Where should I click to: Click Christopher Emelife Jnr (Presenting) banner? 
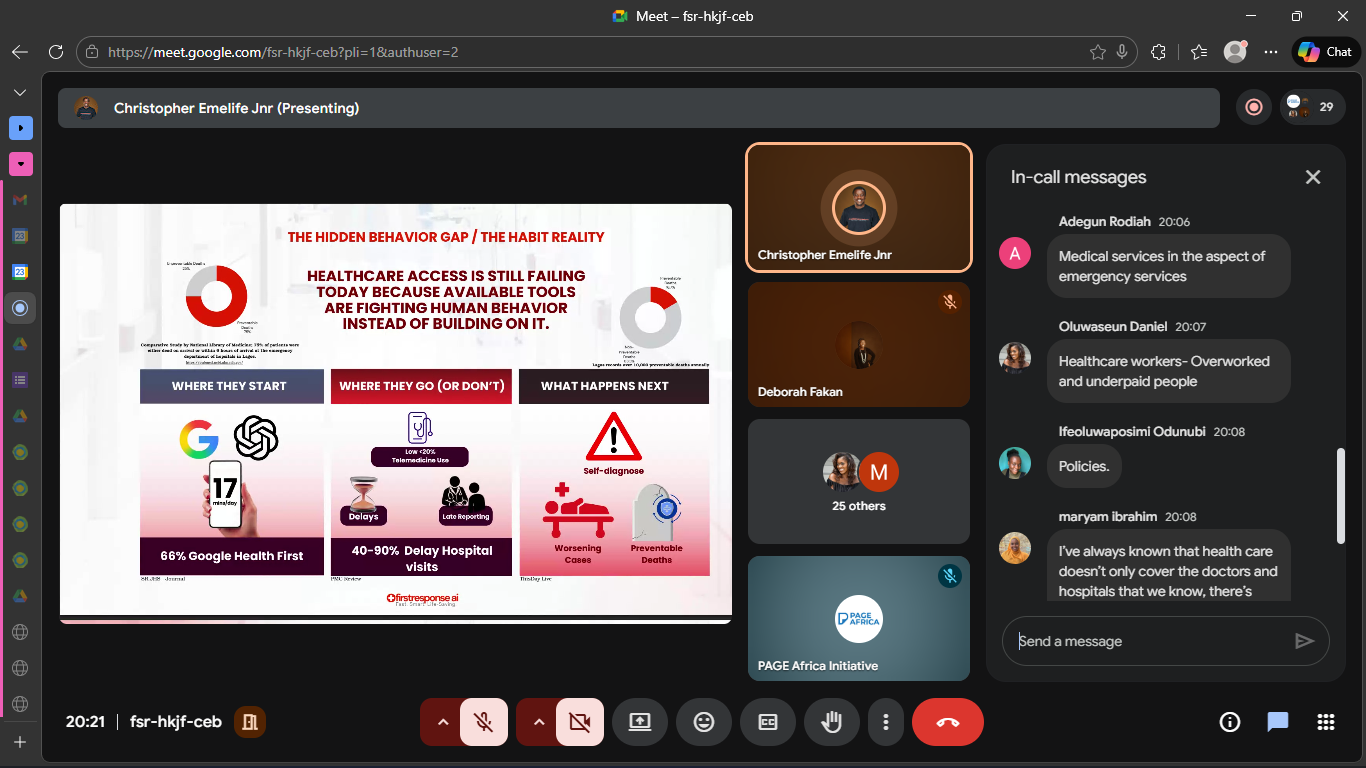(639, 108)
